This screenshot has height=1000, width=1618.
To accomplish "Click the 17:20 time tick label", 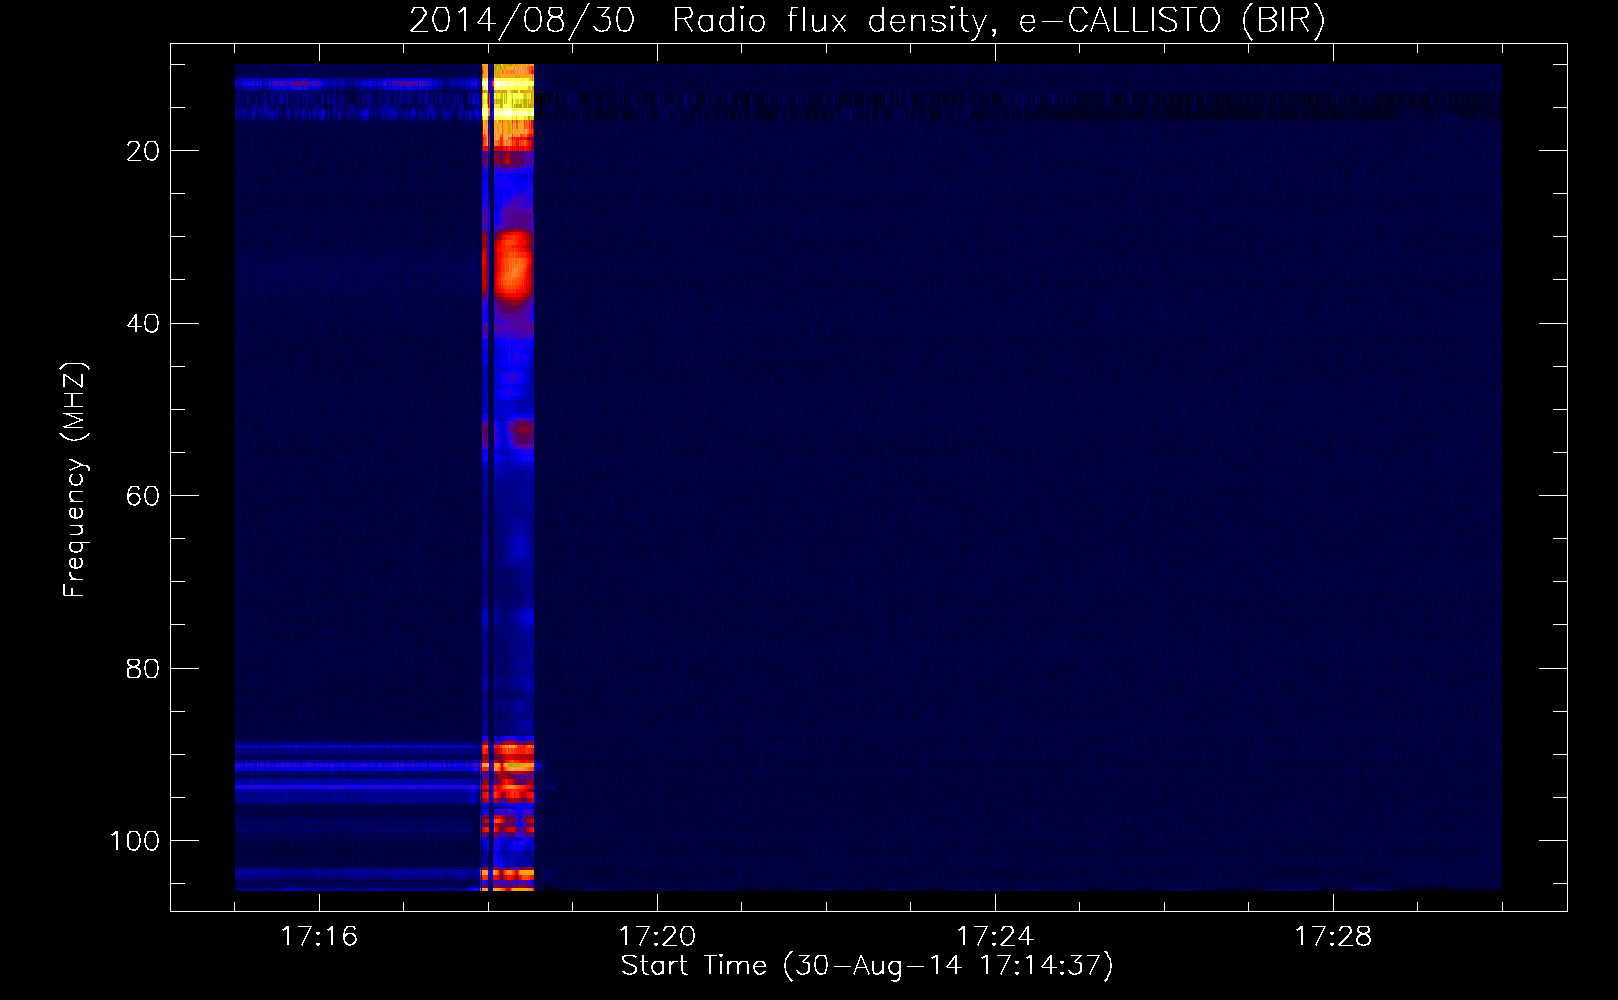I will coord(657,937).
